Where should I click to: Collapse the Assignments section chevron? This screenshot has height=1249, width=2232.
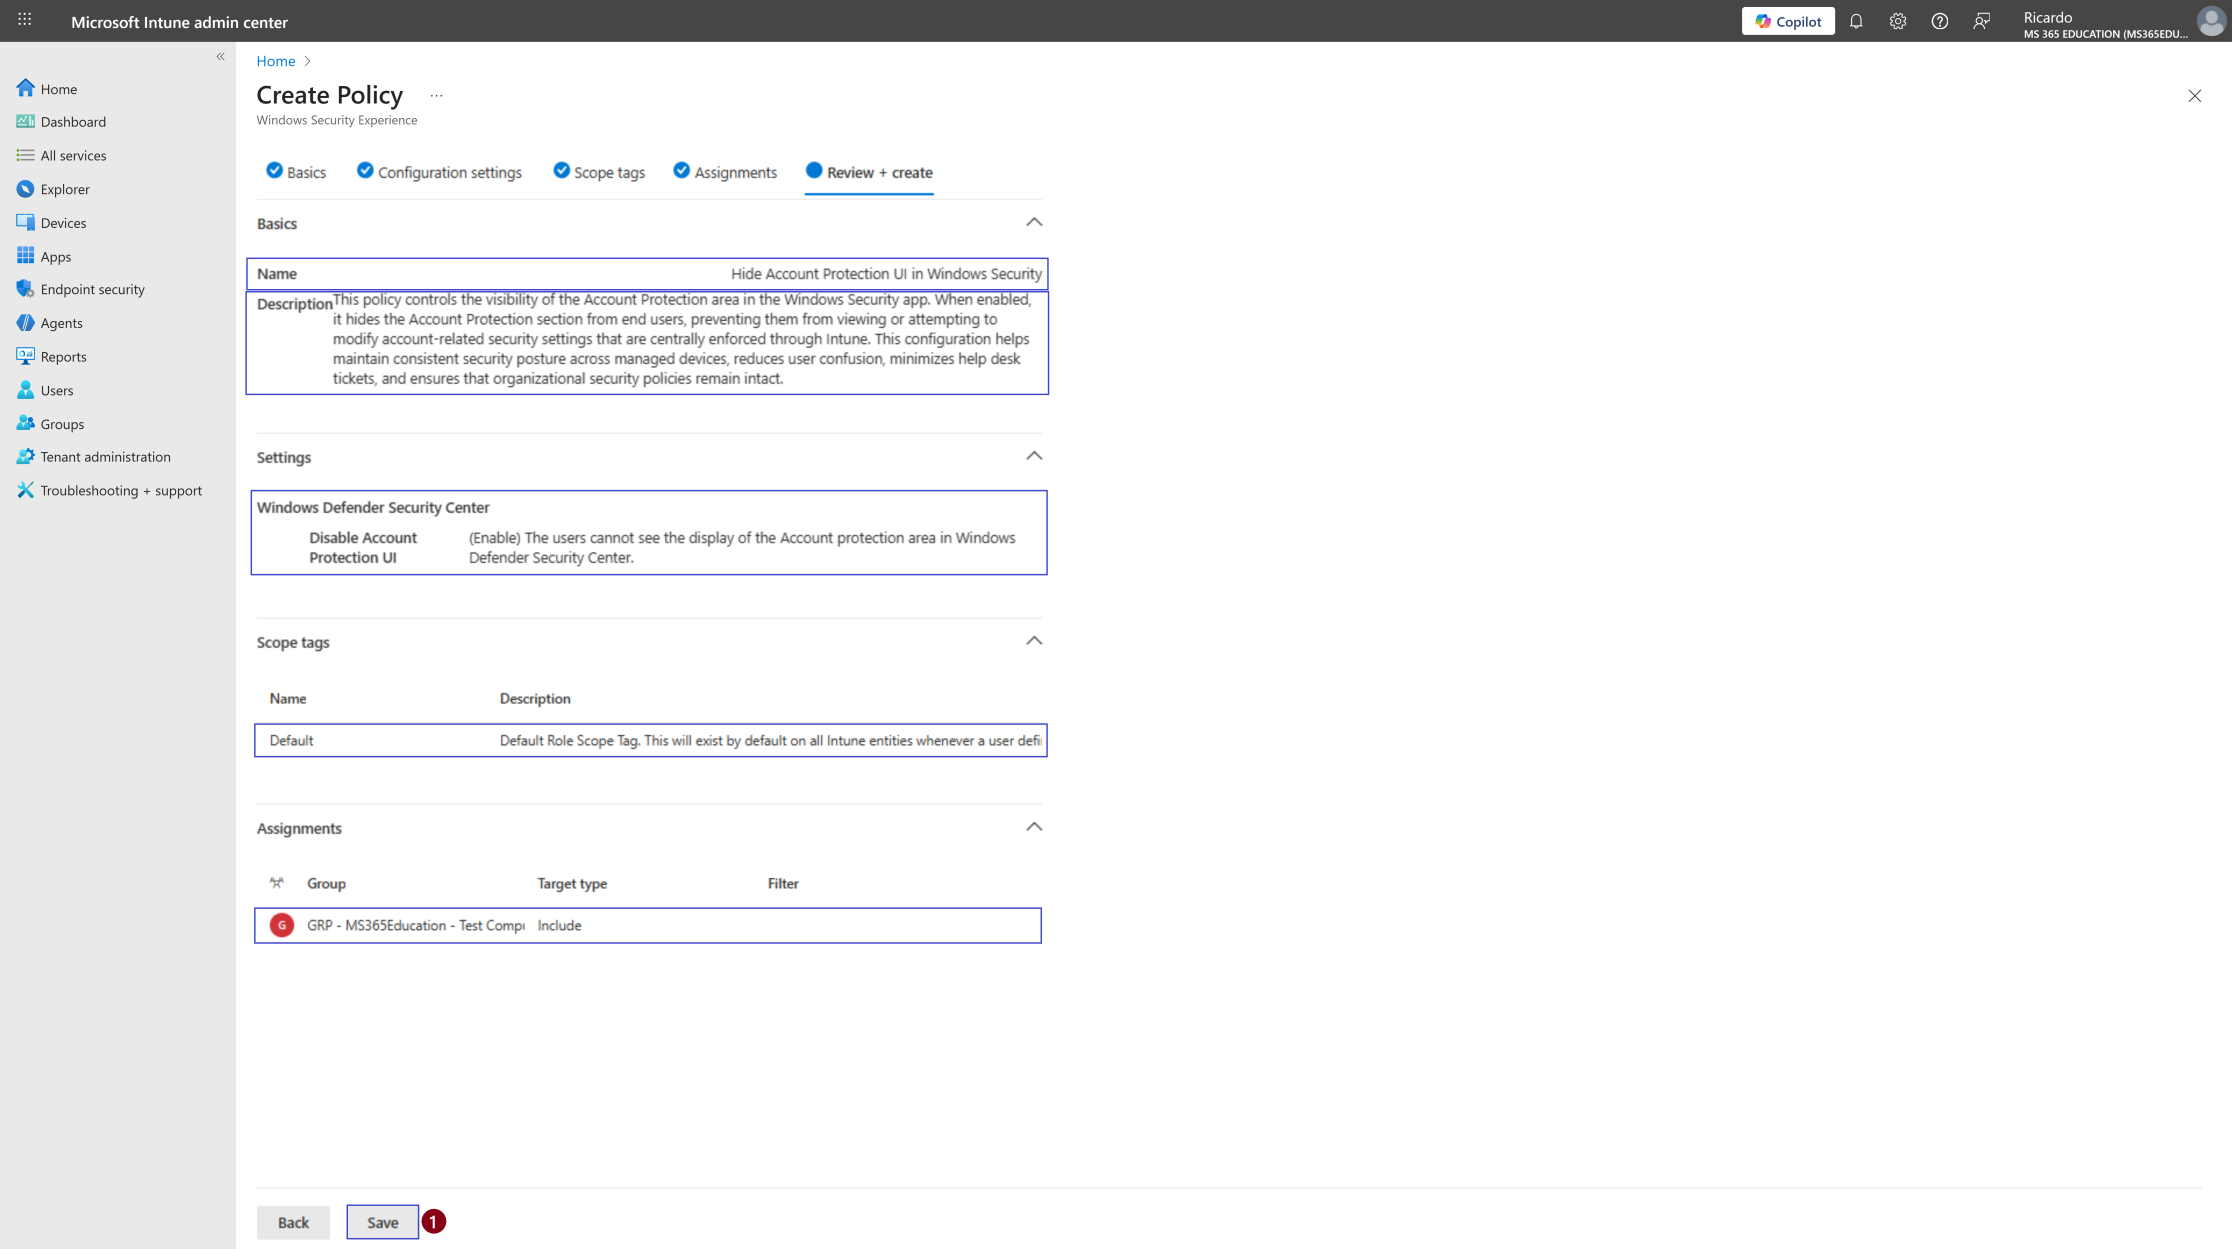tap(1034, 827)
